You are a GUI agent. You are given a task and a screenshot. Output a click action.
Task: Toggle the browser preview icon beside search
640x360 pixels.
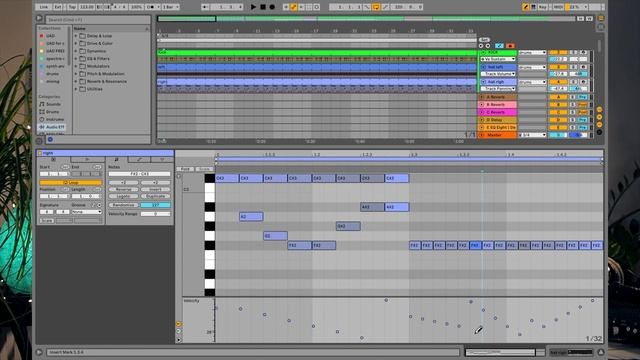point(39,18)
